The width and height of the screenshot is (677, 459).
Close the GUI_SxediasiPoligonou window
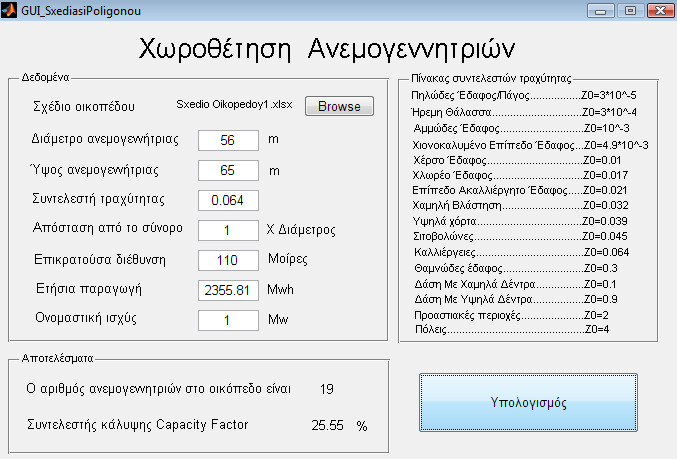click(x=661, y=10)
